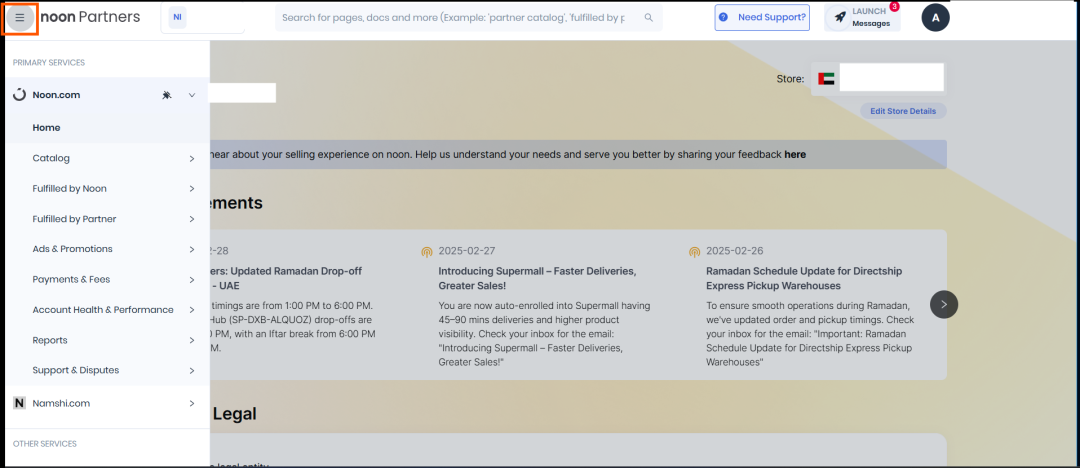Expand the Support & Disputes arrow
This screenshot has height=468, width=1080.
coord(191,371)
